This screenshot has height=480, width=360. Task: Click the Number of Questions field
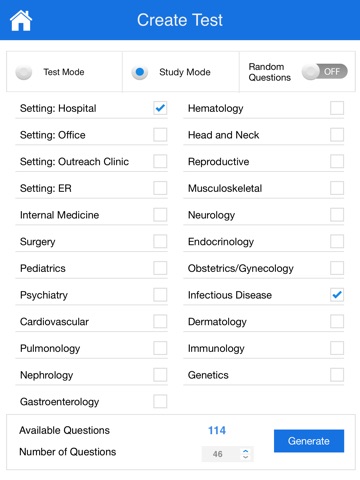coord(228,454)
